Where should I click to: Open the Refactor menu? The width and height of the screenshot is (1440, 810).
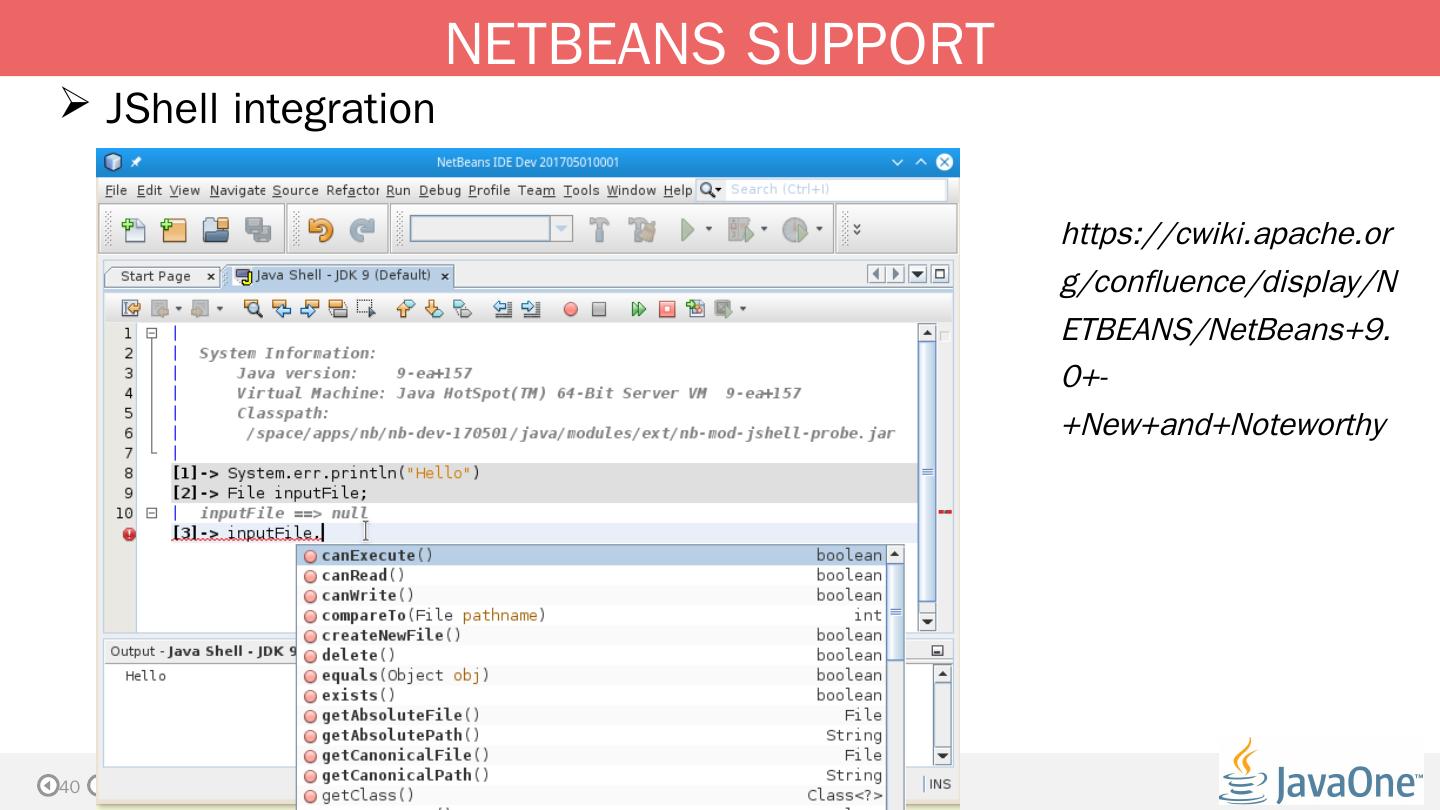click(353, 190)
